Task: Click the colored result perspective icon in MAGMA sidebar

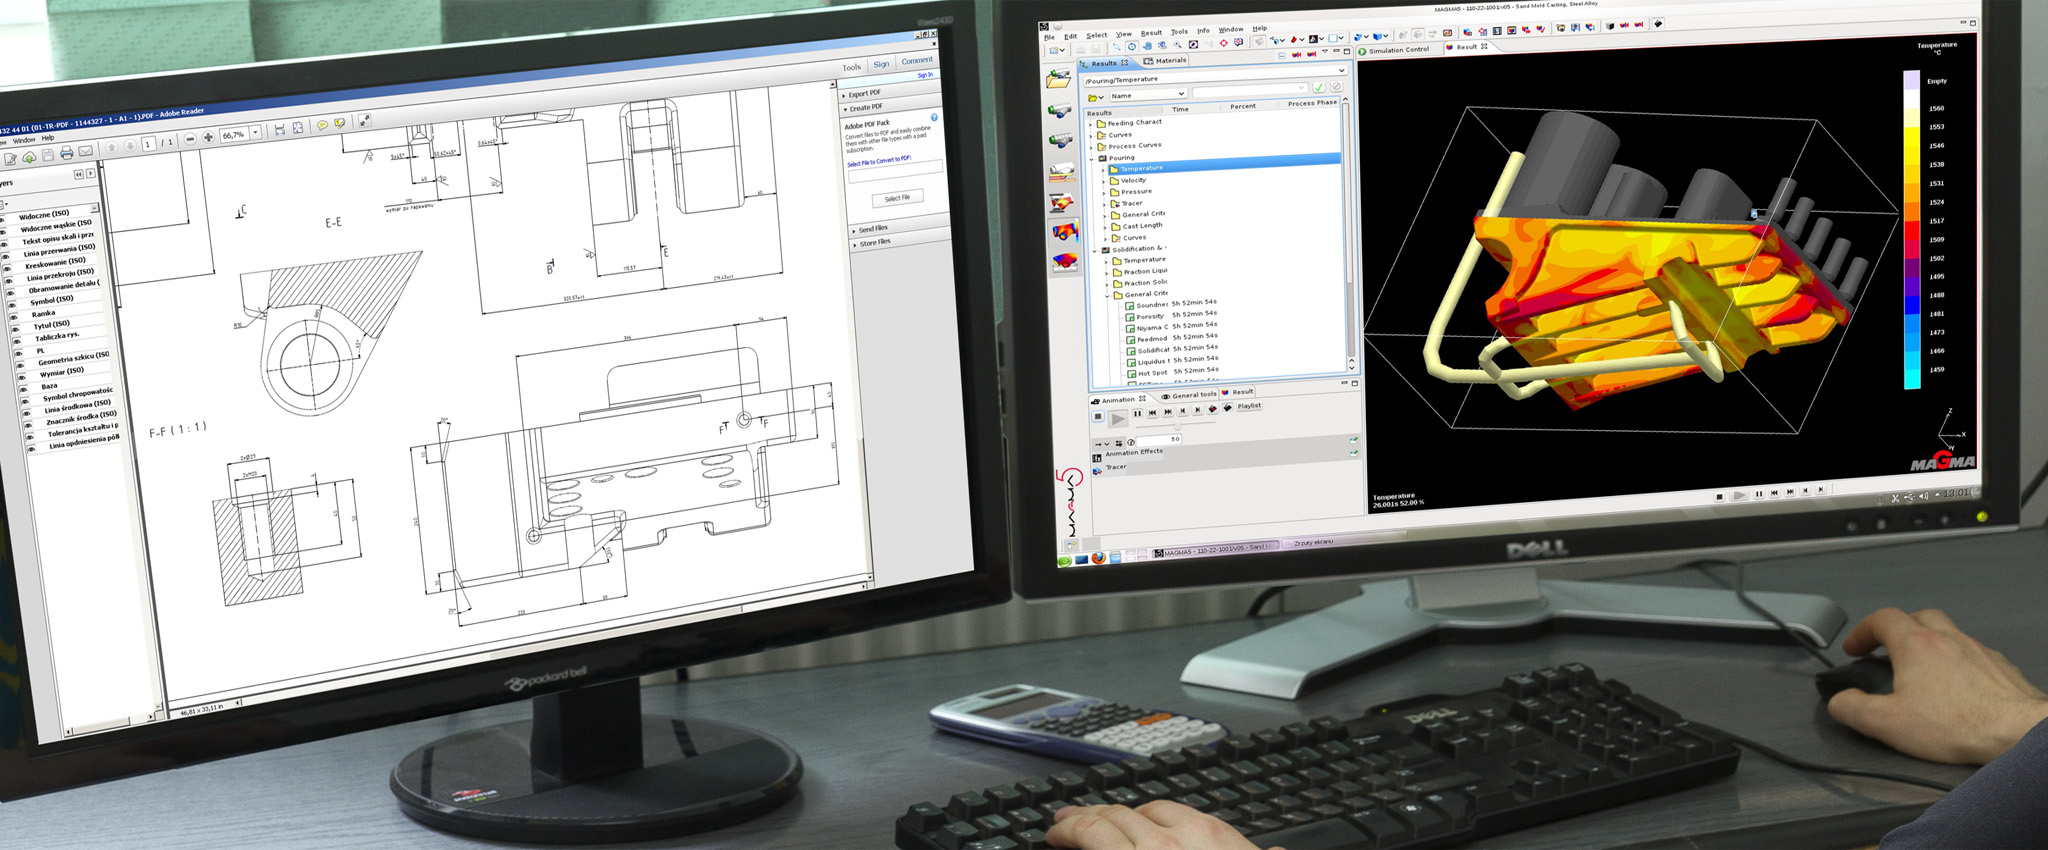Action: coord(1062,233)
